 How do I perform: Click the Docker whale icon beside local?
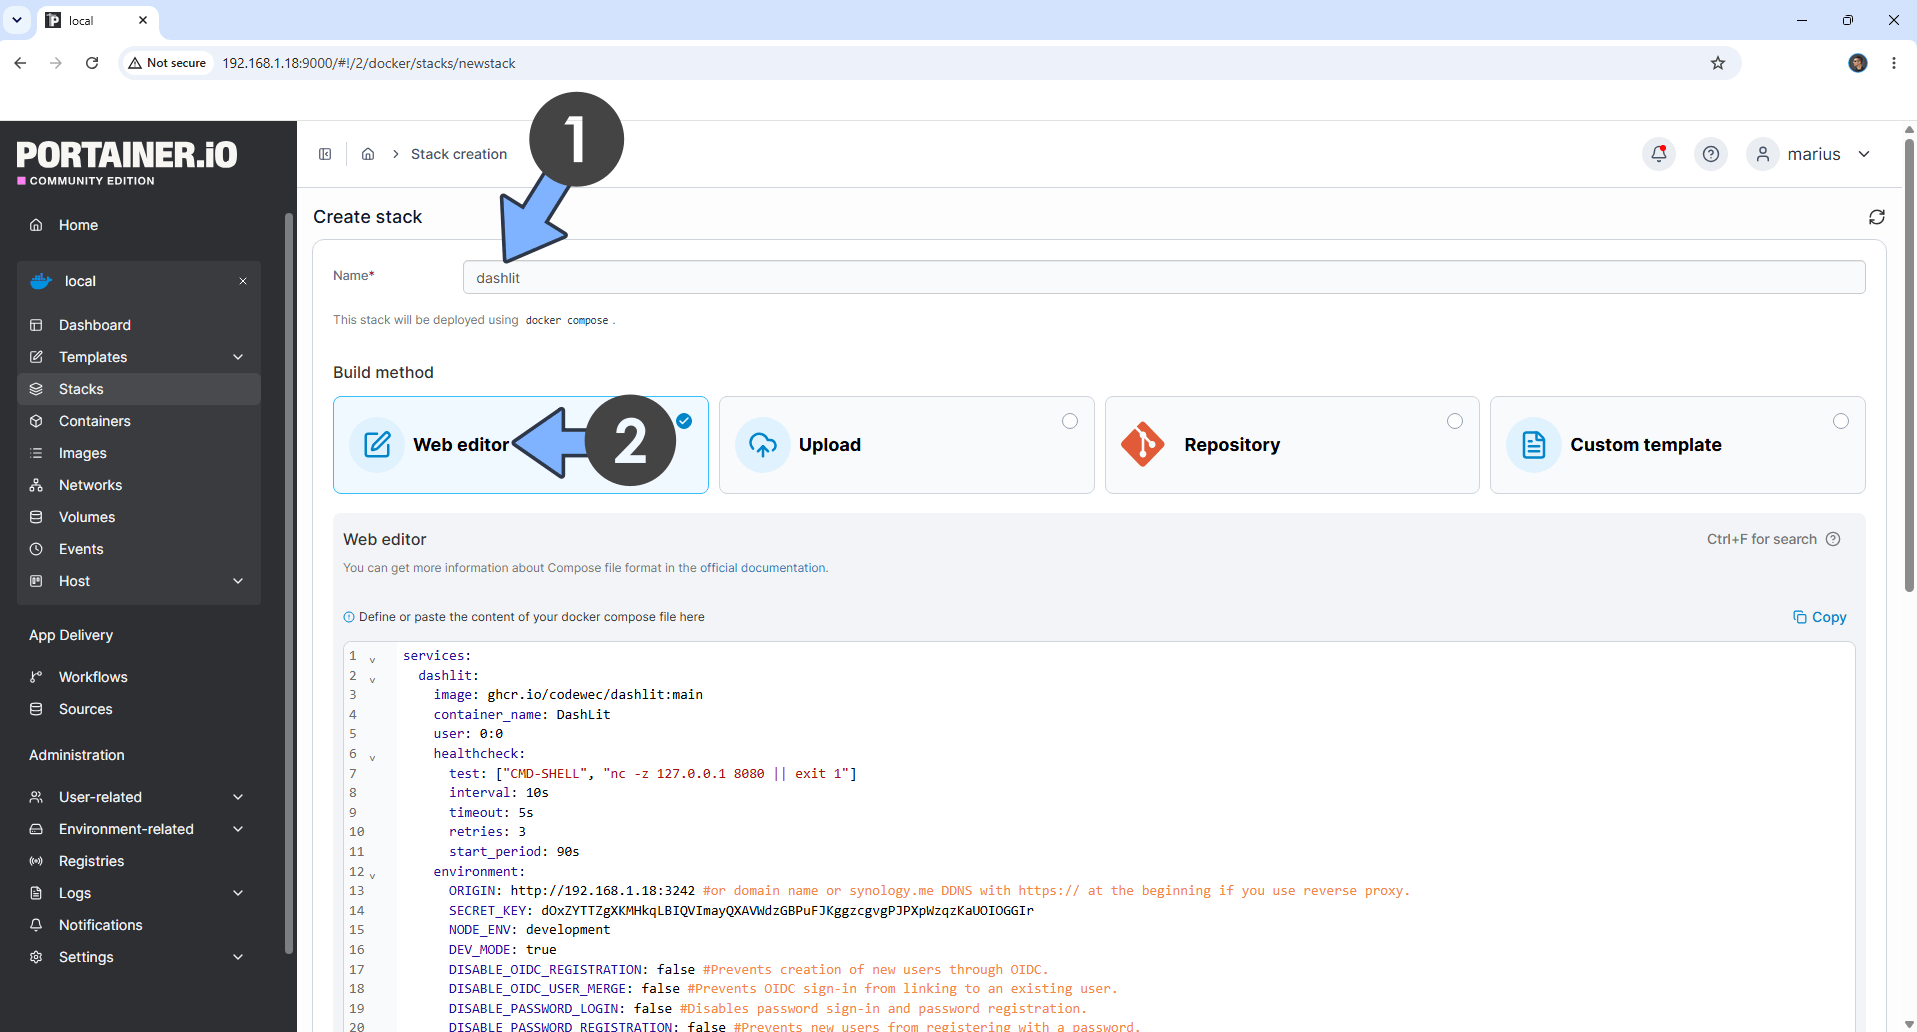(x=41, y=281)
